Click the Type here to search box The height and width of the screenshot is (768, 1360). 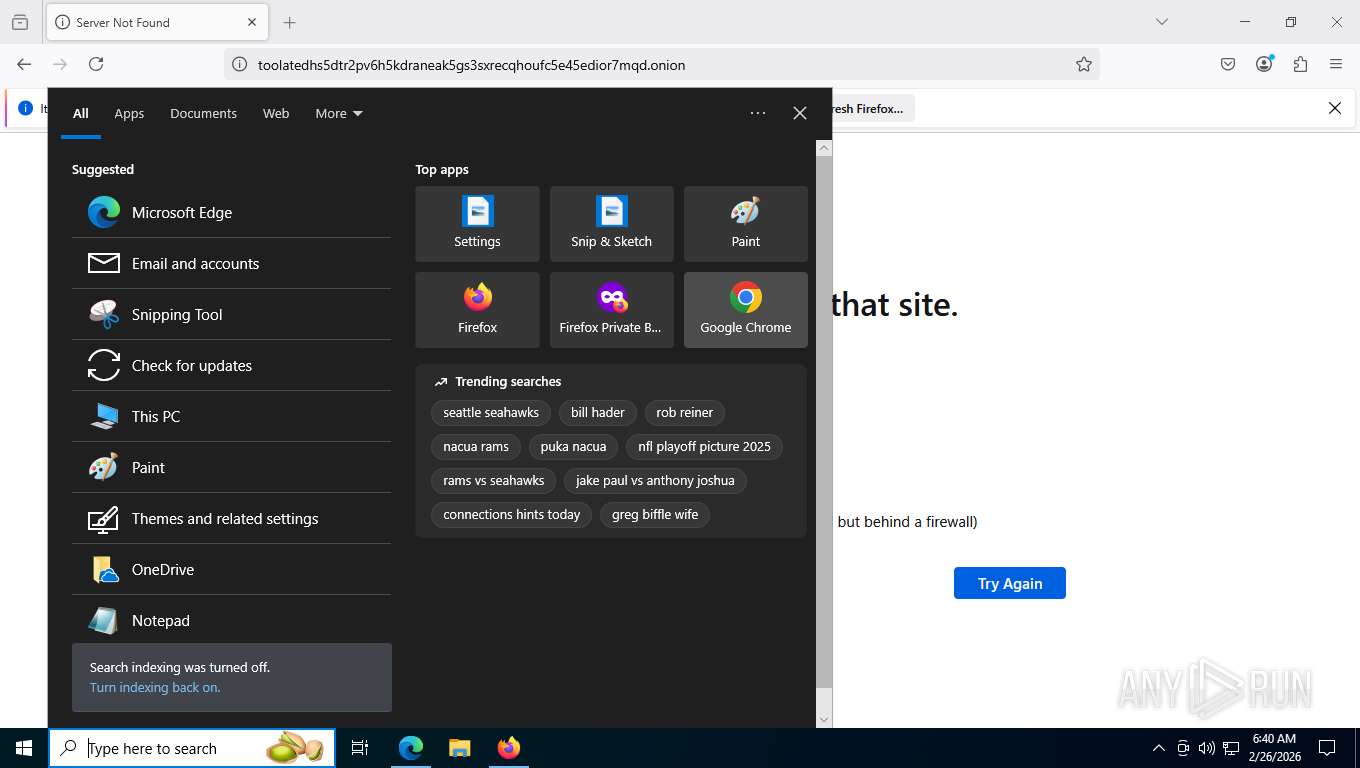point(192,748)
